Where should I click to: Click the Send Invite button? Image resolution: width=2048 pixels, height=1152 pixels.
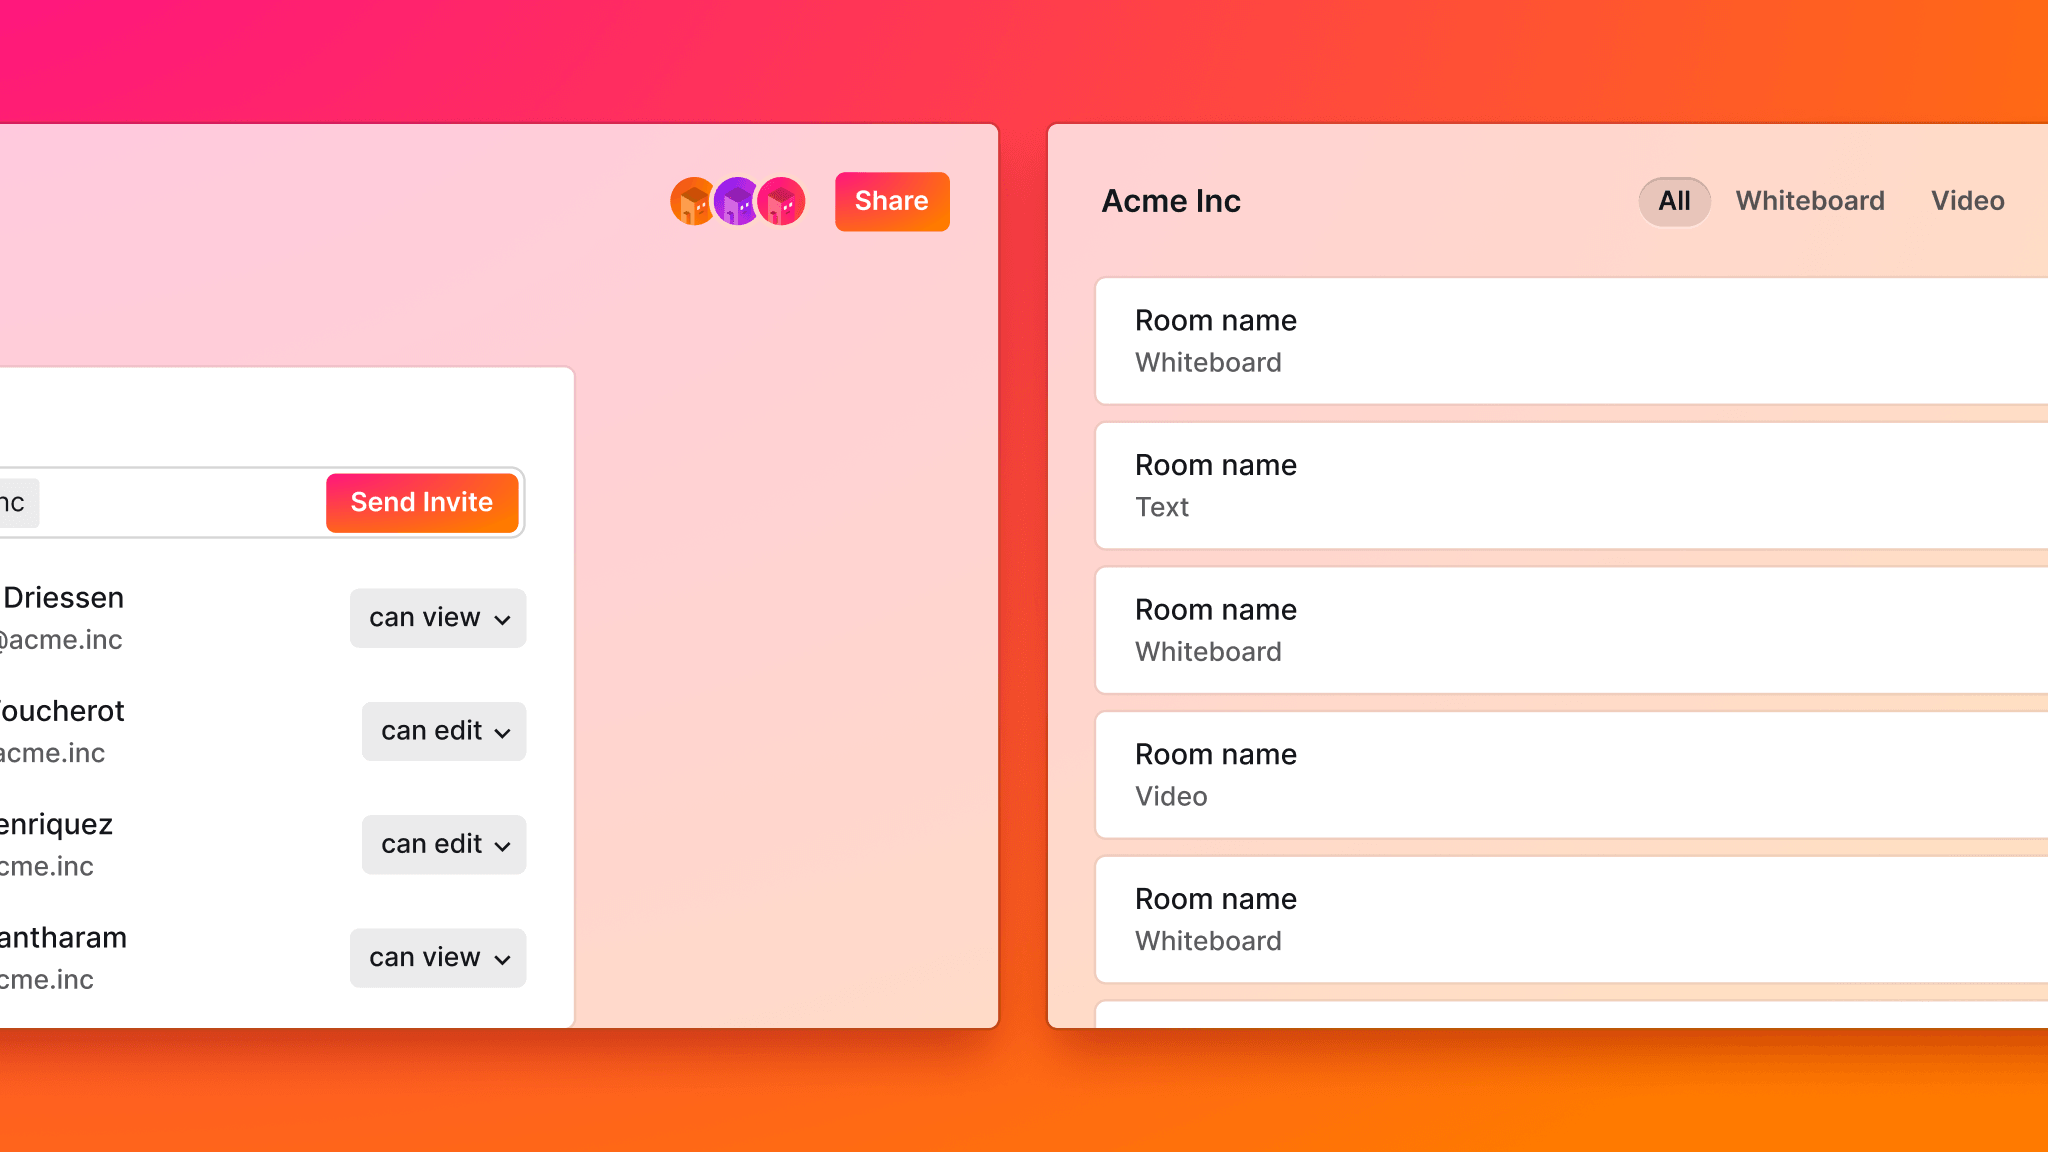421,502
